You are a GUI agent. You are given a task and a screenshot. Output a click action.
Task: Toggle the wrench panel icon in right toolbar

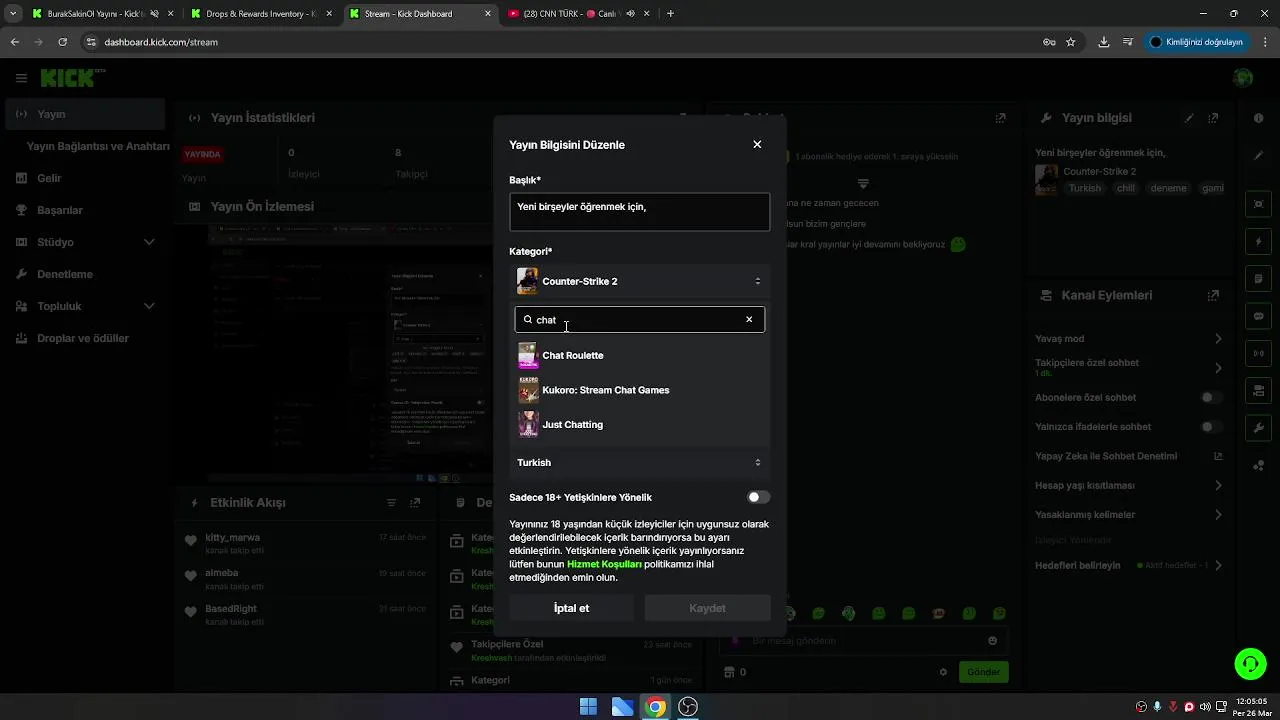click(x=1259, y=428)
